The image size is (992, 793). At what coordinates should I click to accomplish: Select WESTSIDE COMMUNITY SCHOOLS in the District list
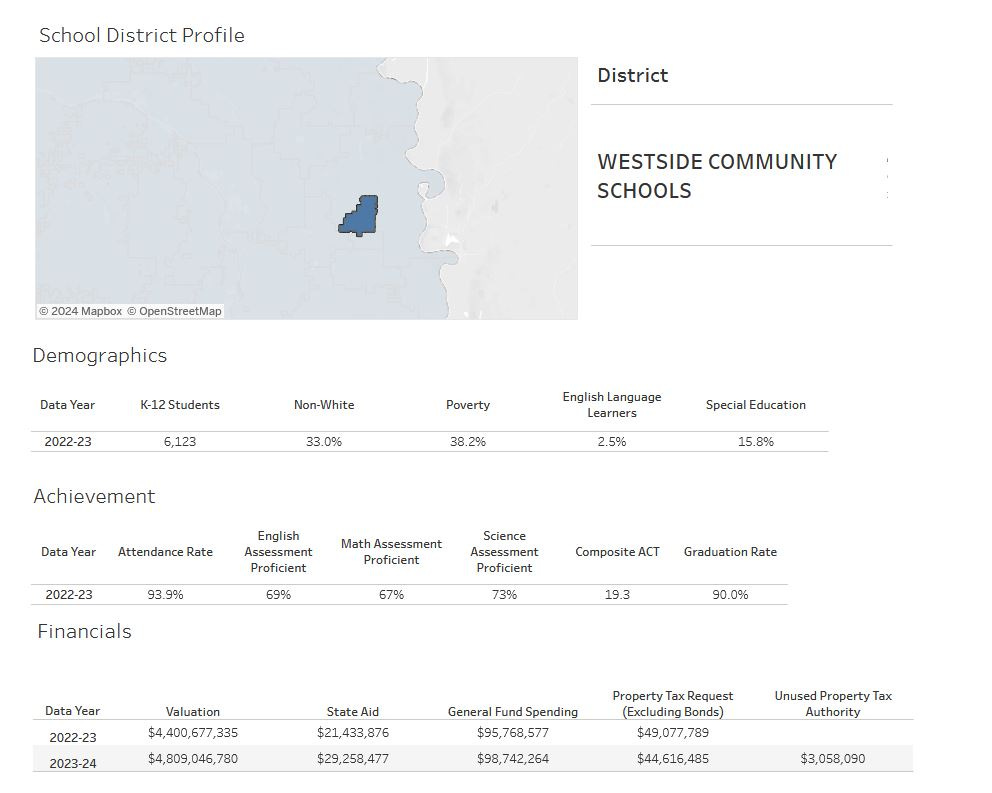point(717,176)
